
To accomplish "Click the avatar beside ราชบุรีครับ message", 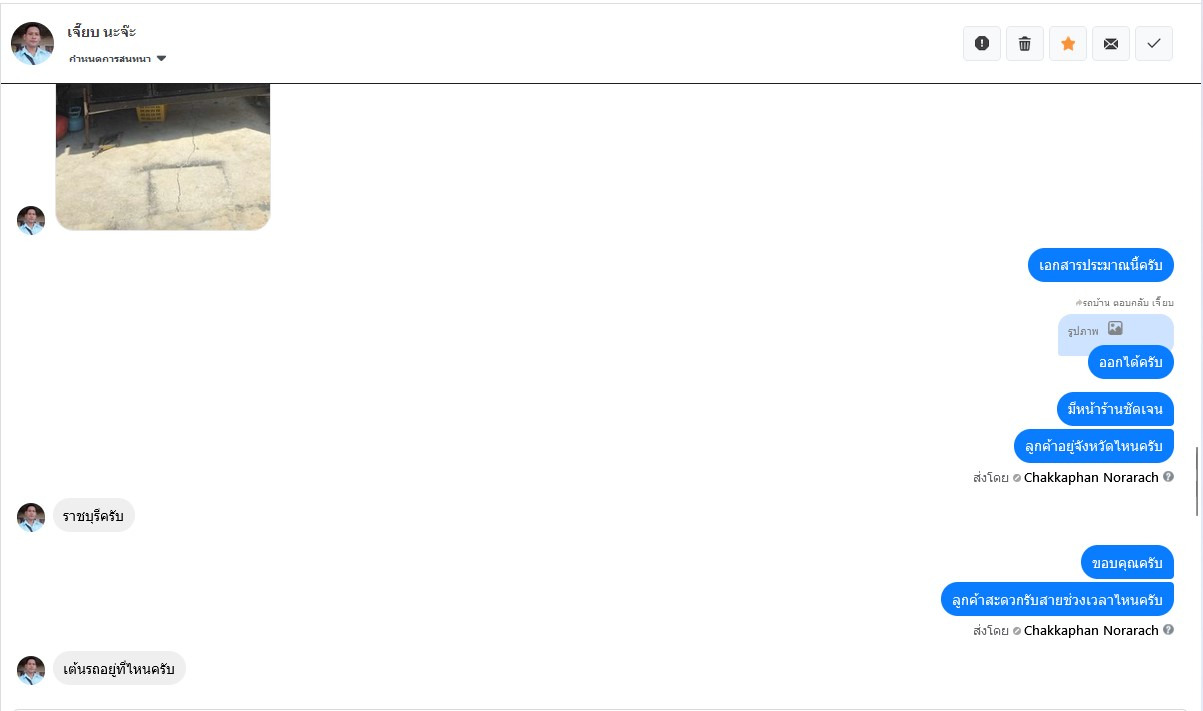I will [x=31, y=517].
